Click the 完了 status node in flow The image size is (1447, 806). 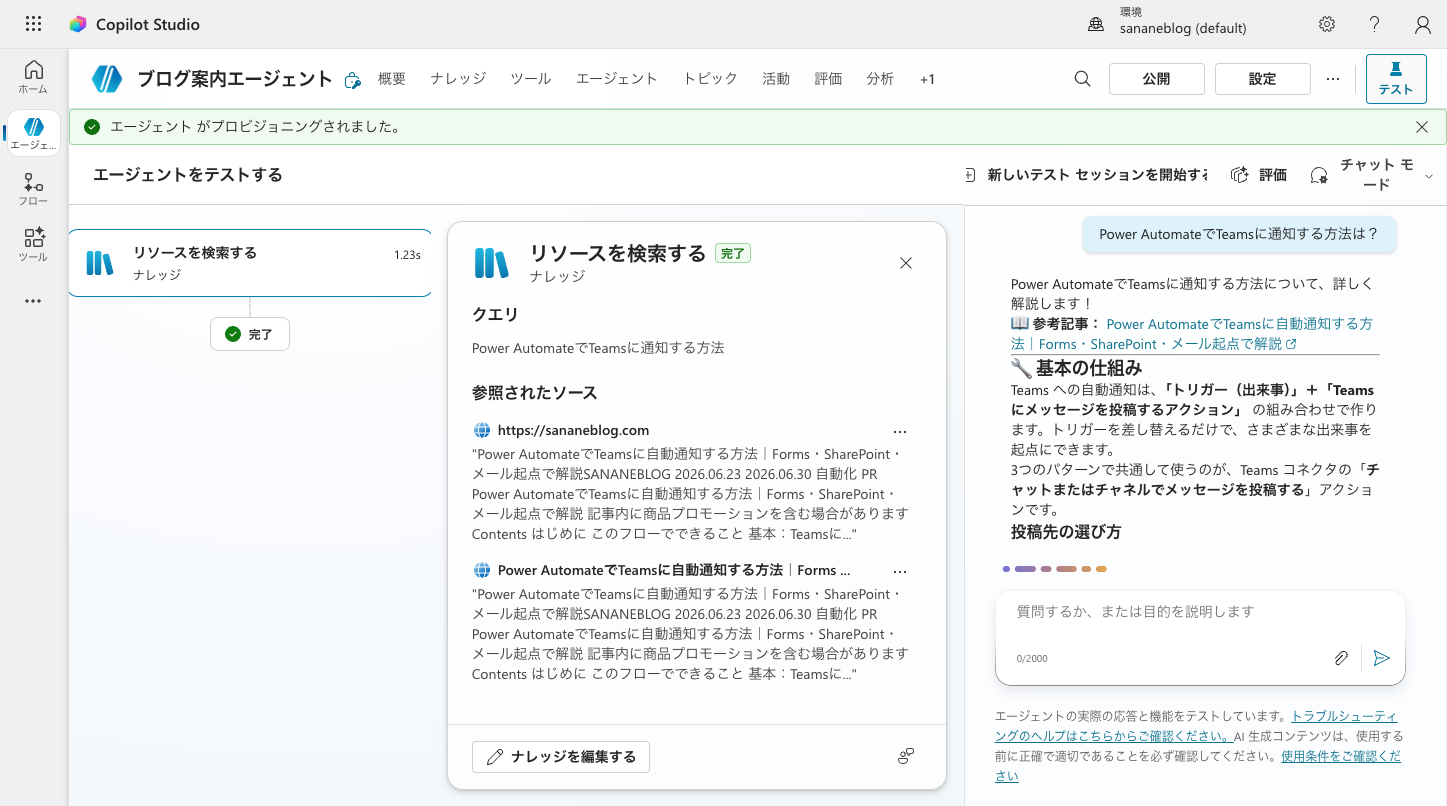tap(250, 334)
